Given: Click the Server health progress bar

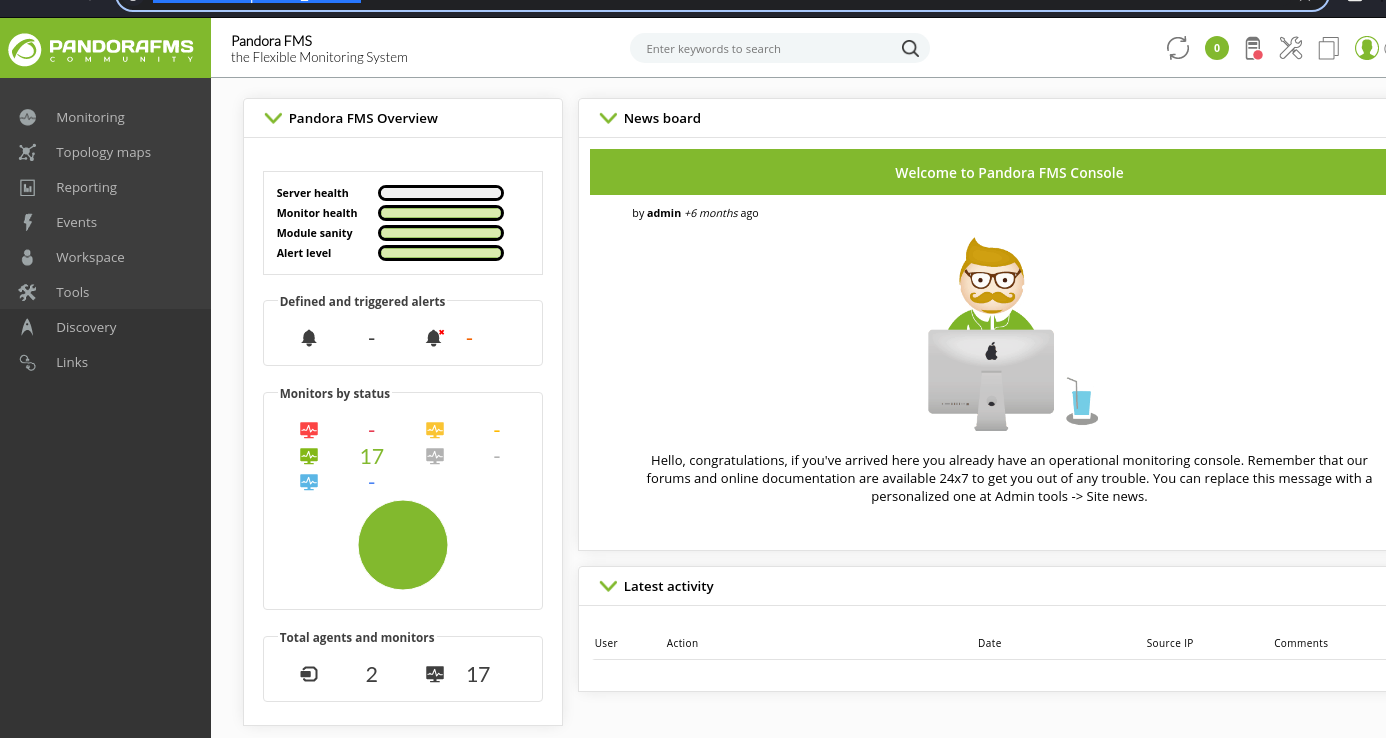Looking at the screenshot, I should [441, 193].
